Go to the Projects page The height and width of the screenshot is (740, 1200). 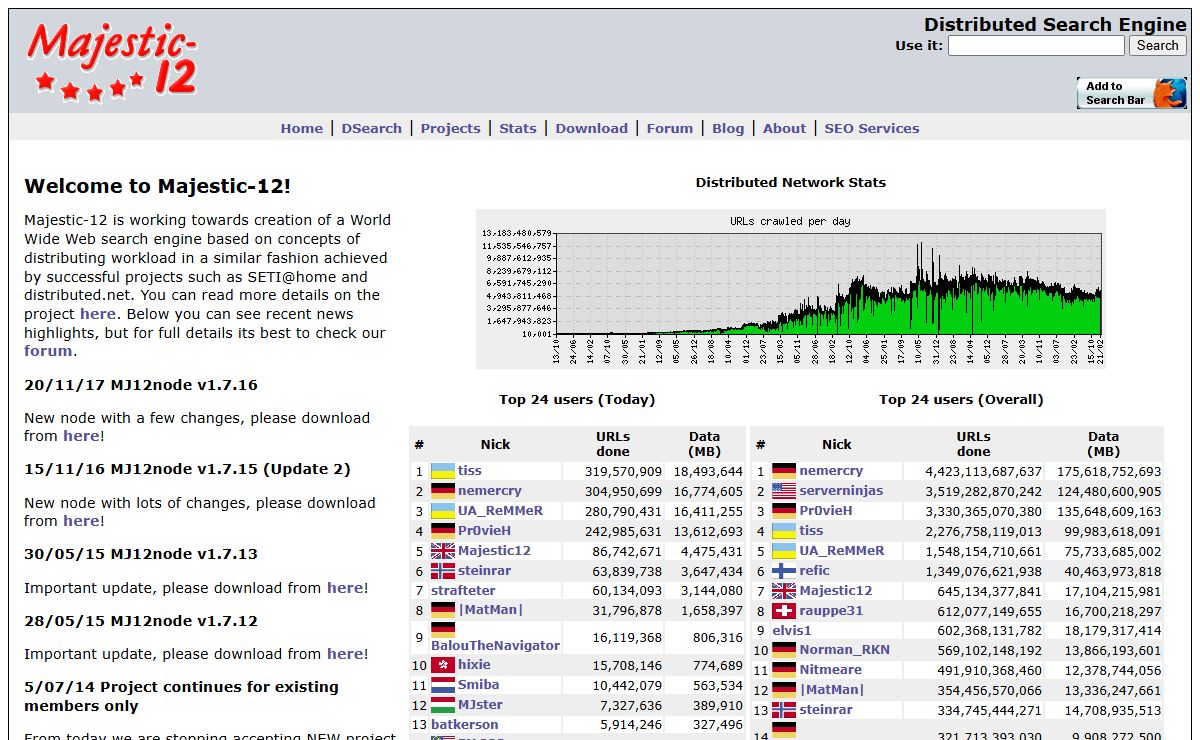click(451, 128)
